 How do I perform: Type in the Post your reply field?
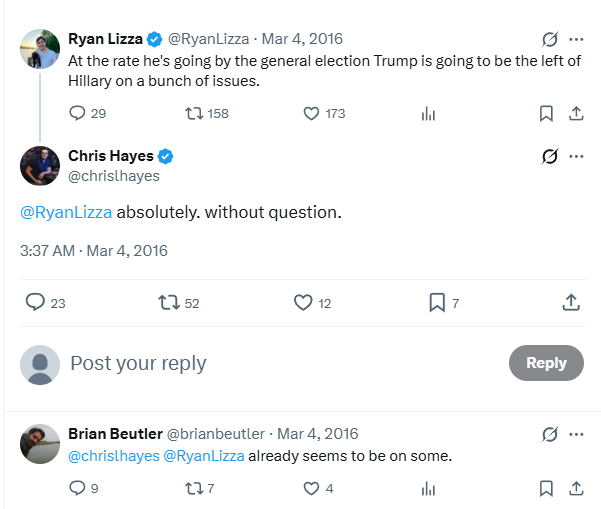click(x=280, y=363)
